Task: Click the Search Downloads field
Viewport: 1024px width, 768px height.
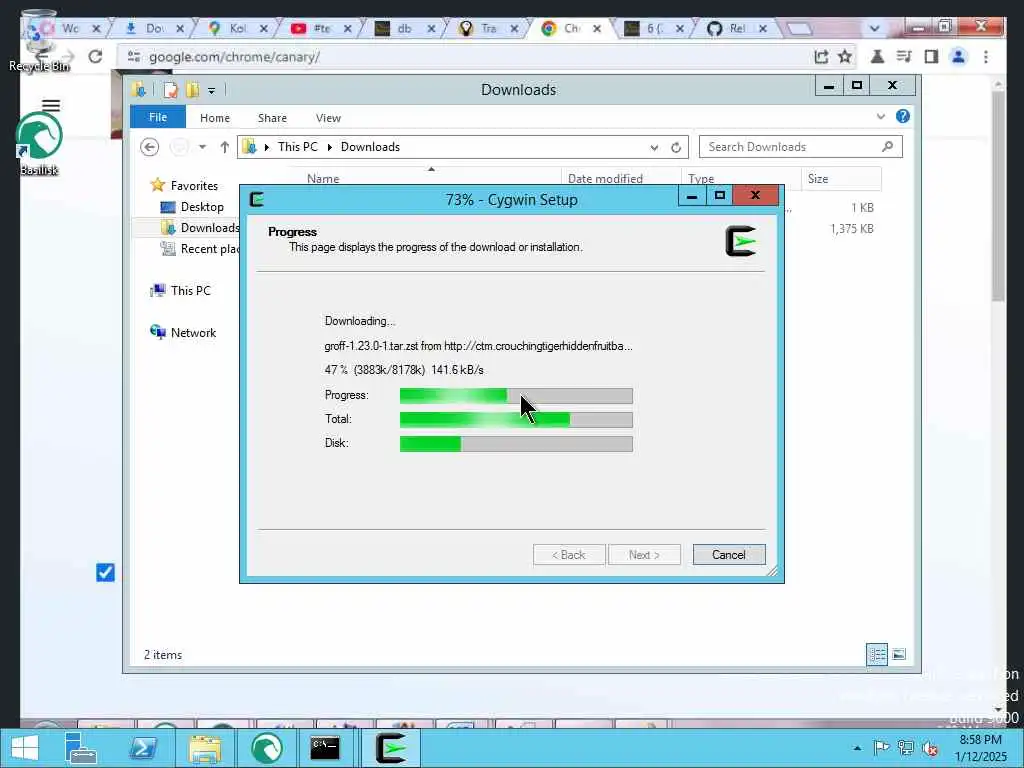Action: coord(801,147)
